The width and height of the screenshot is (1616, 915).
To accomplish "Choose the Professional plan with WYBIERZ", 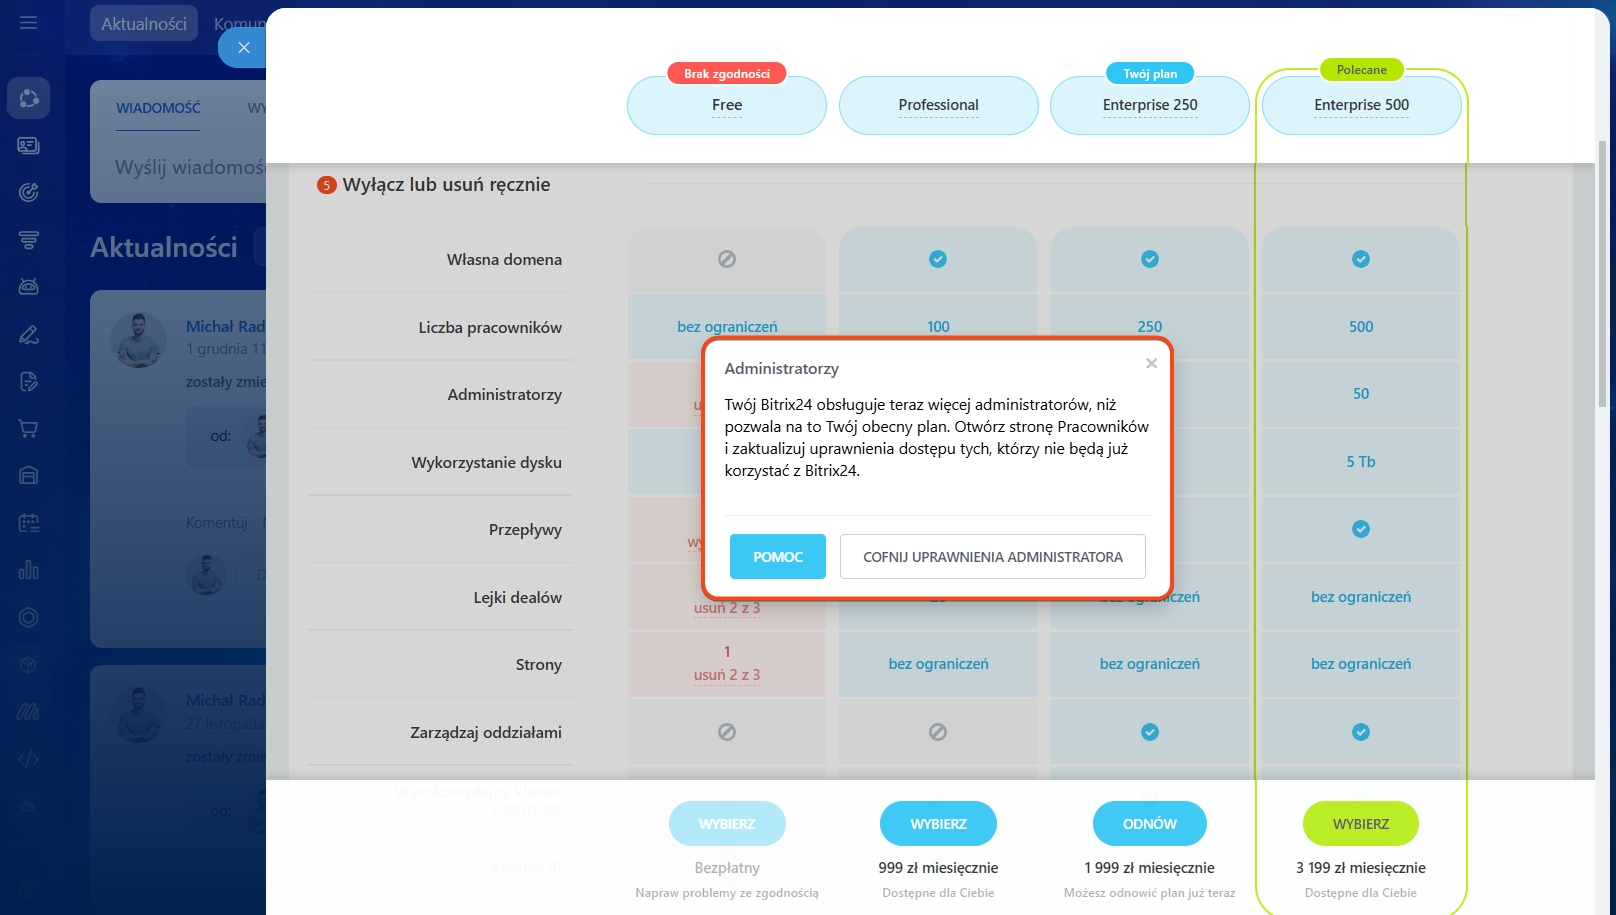I will click(x=938, y=824).
